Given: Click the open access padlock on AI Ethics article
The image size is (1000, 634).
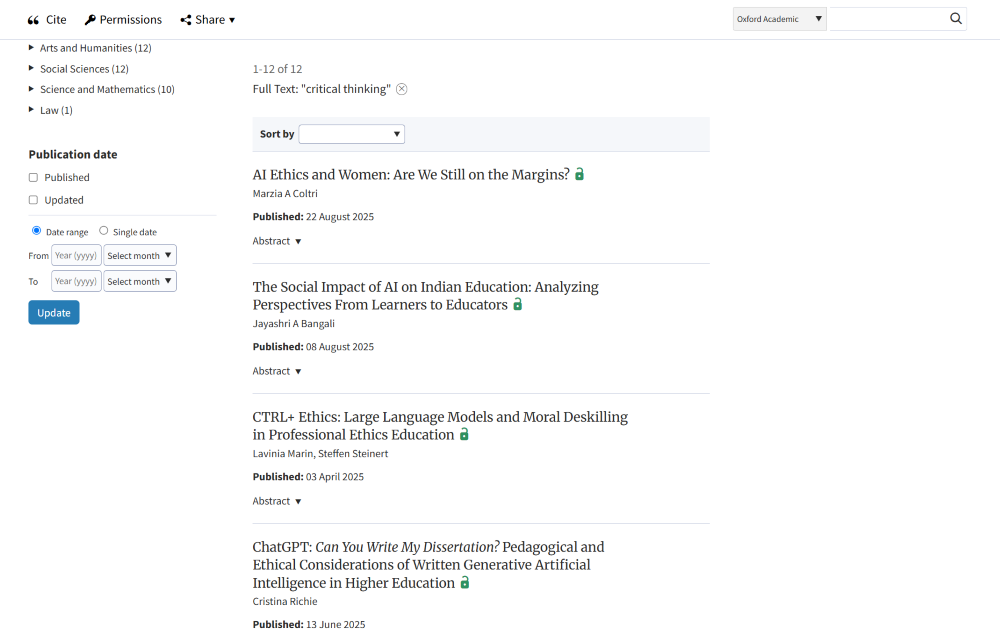Looking at the screenshot, I should (x=579, y=173).
